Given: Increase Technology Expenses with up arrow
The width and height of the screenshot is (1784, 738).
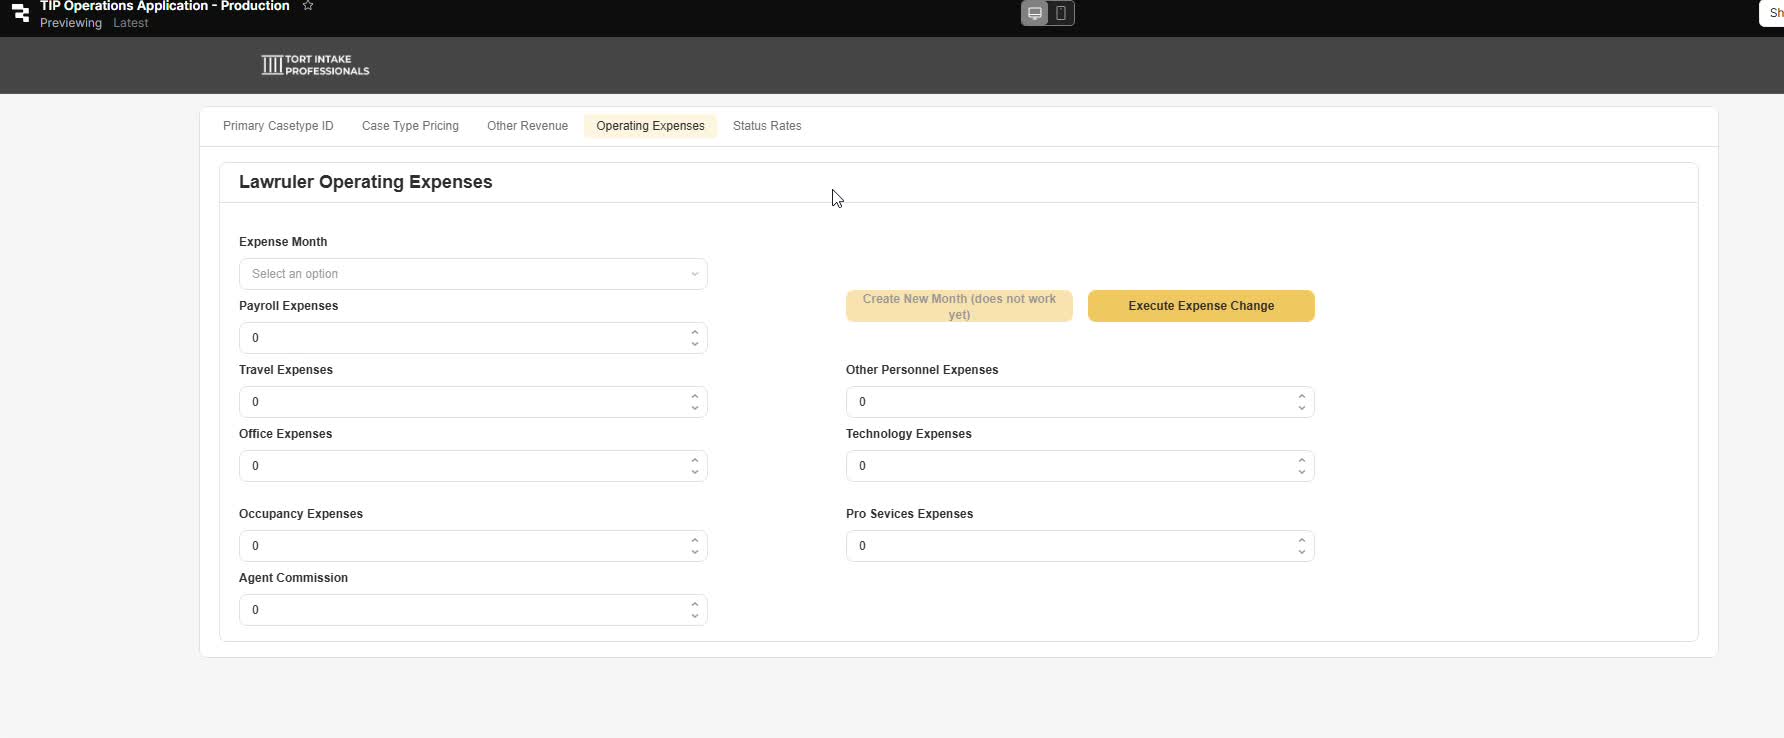Looking at the screenshot, I should (x=1302, y=460).
